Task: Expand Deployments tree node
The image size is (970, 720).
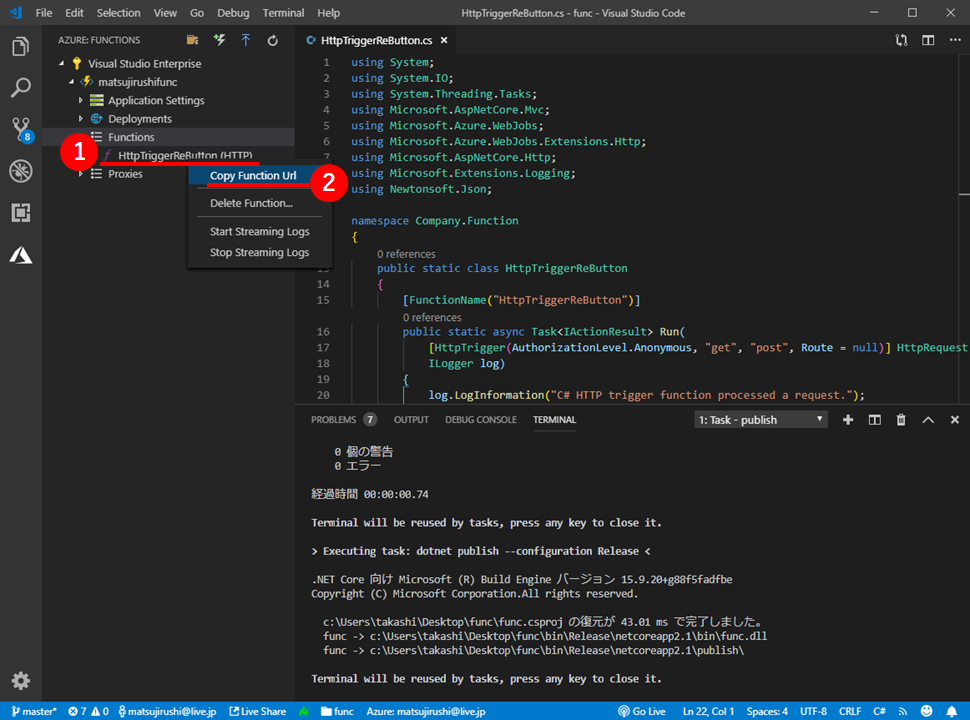Action: click(x=80, y=118)
